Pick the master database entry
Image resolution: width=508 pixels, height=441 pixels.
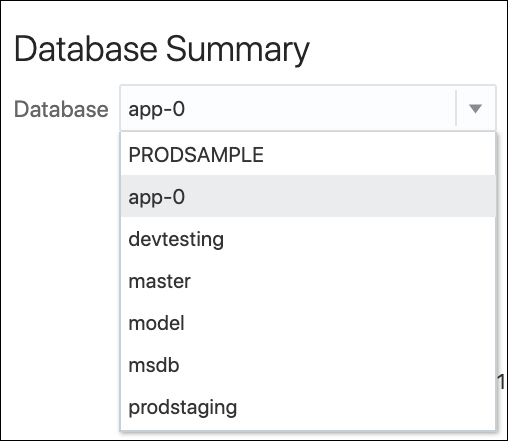pos(308,281)
